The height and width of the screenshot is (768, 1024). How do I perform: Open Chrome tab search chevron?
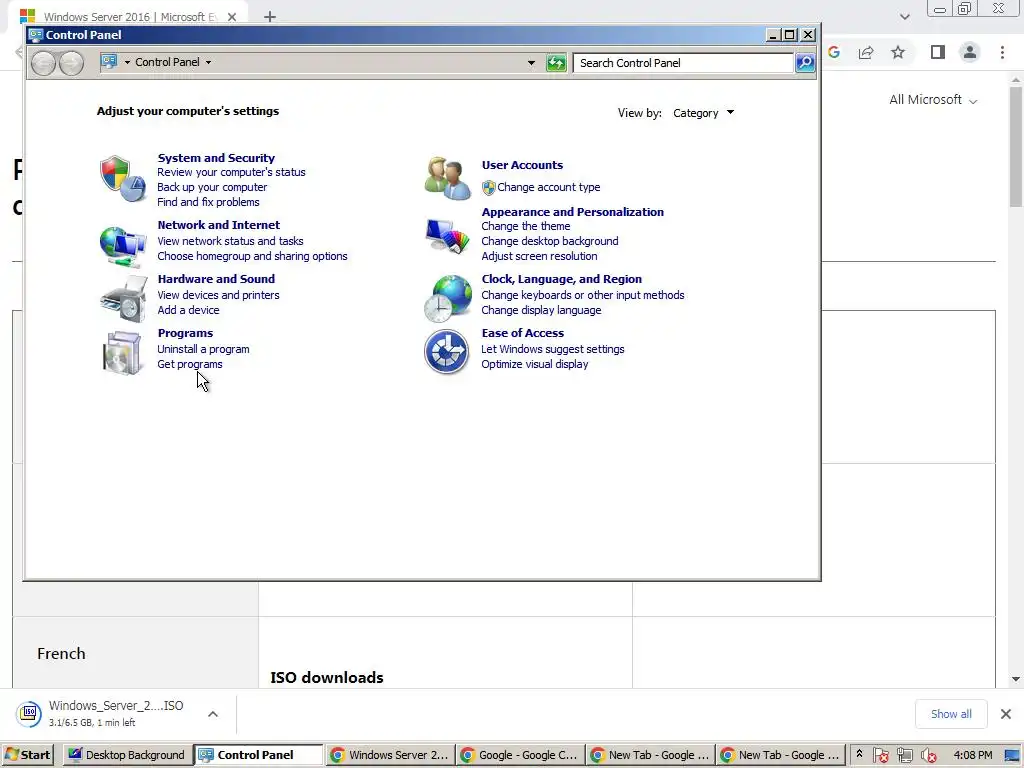pyautogui.click(x=904, y=17)
